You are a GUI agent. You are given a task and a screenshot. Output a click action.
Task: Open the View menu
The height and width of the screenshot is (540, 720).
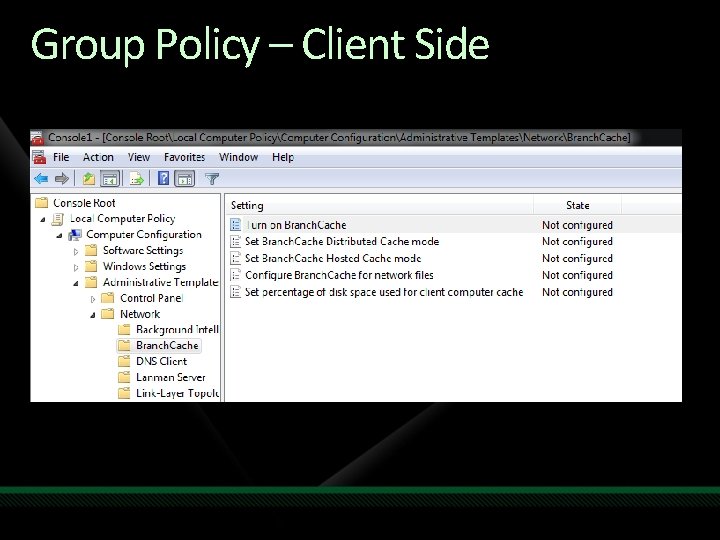pos(139,158)
